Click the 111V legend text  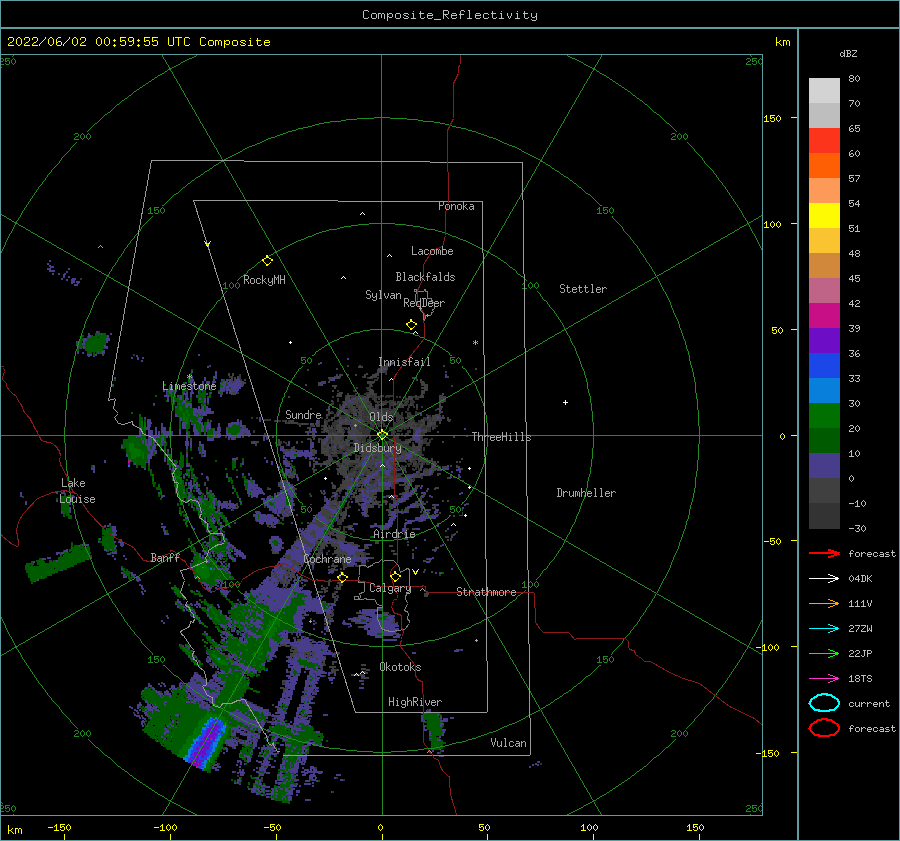point(860,603)
